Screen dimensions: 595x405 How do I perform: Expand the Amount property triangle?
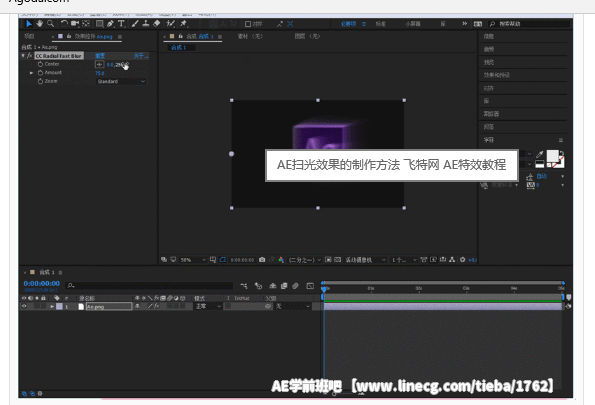tap(31, 72)
